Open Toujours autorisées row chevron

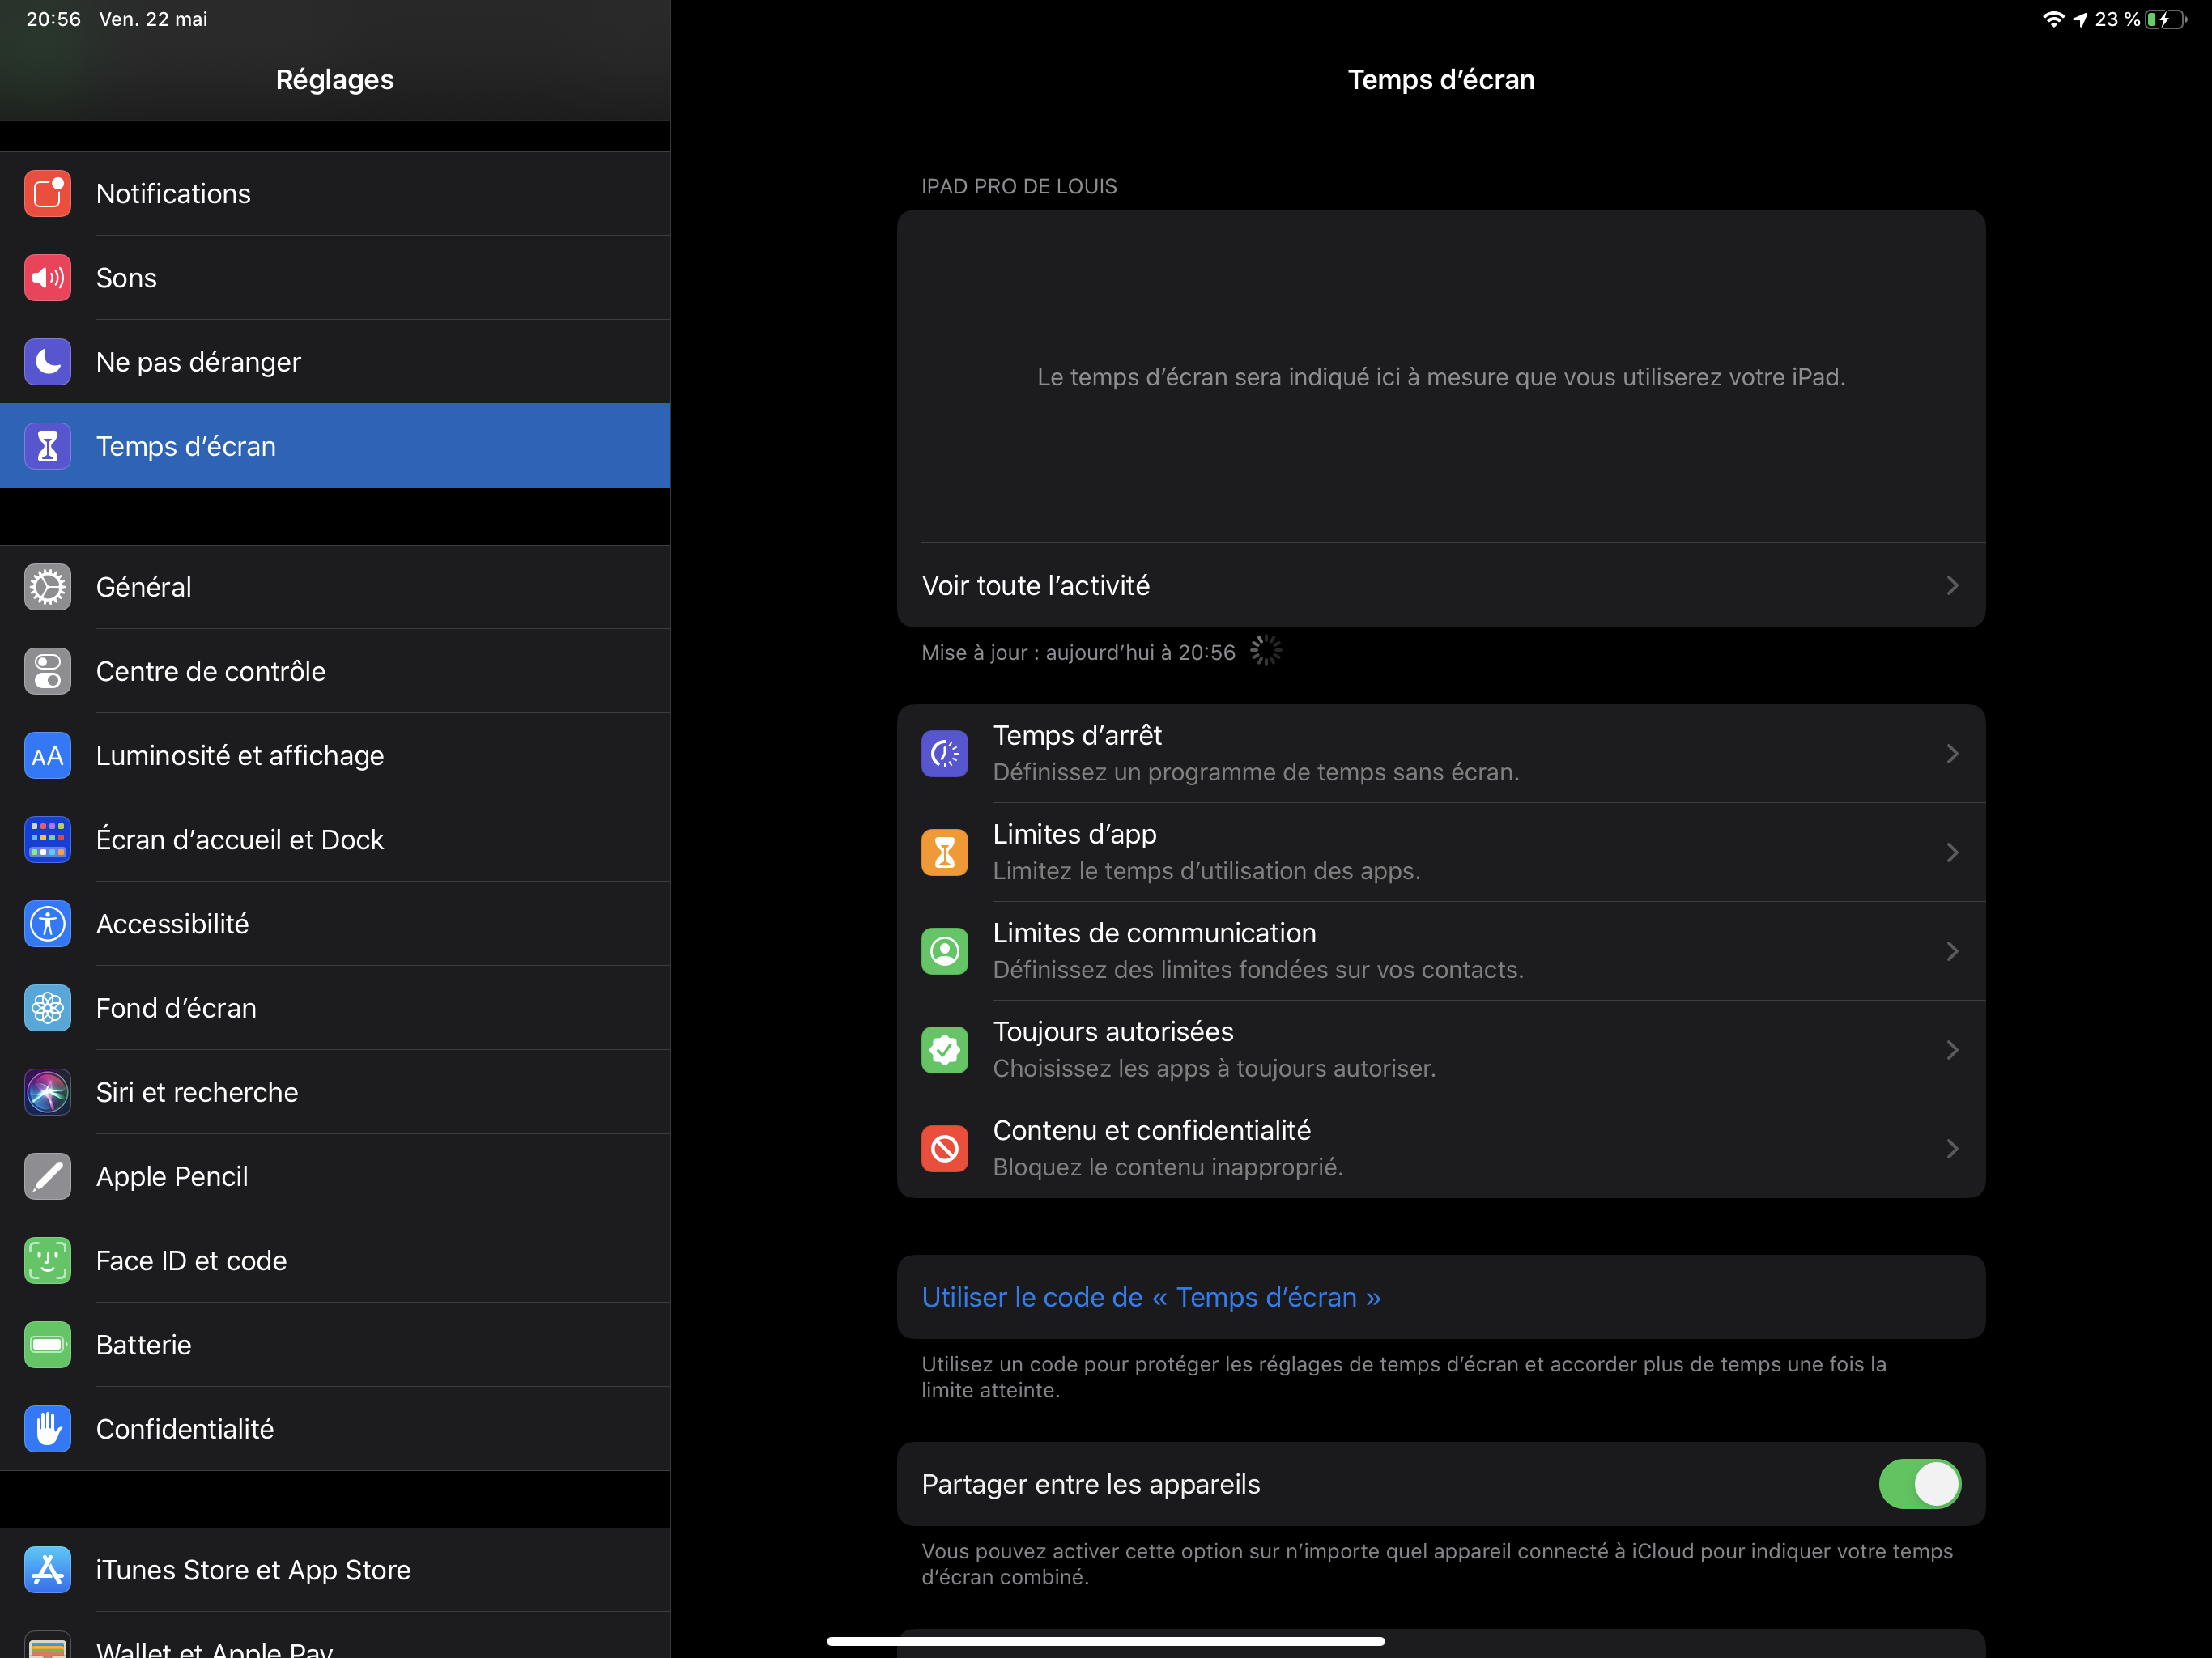tap(1951, 1050)
